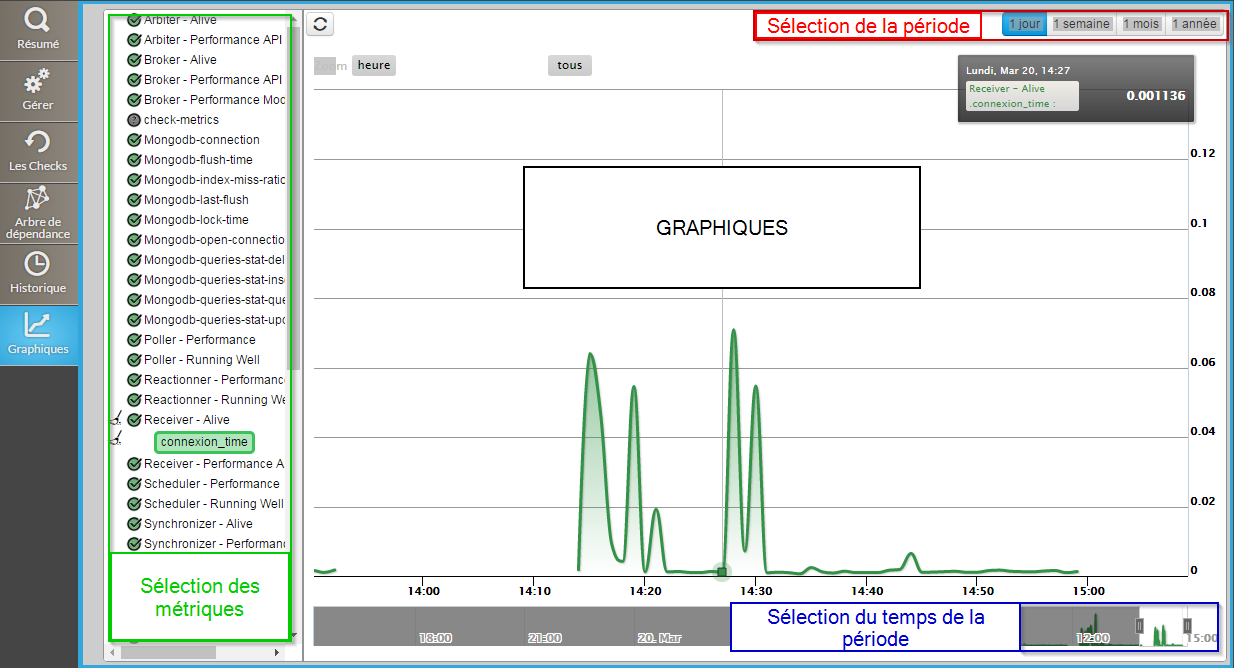Click status icon beside Mongodb-open-connectio

(134, 240)
